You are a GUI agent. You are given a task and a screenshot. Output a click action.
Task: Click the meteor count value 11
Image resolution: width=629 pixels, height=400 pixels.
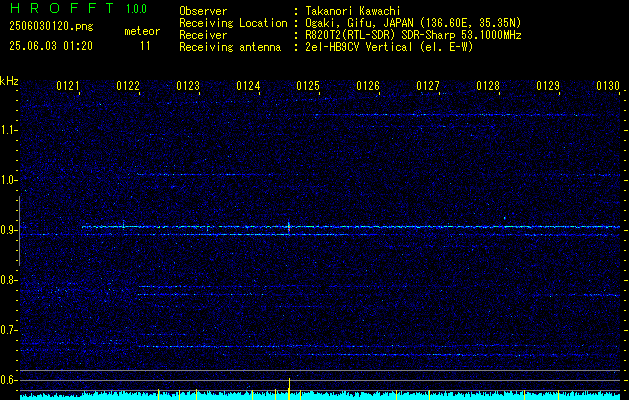point(145,46)
